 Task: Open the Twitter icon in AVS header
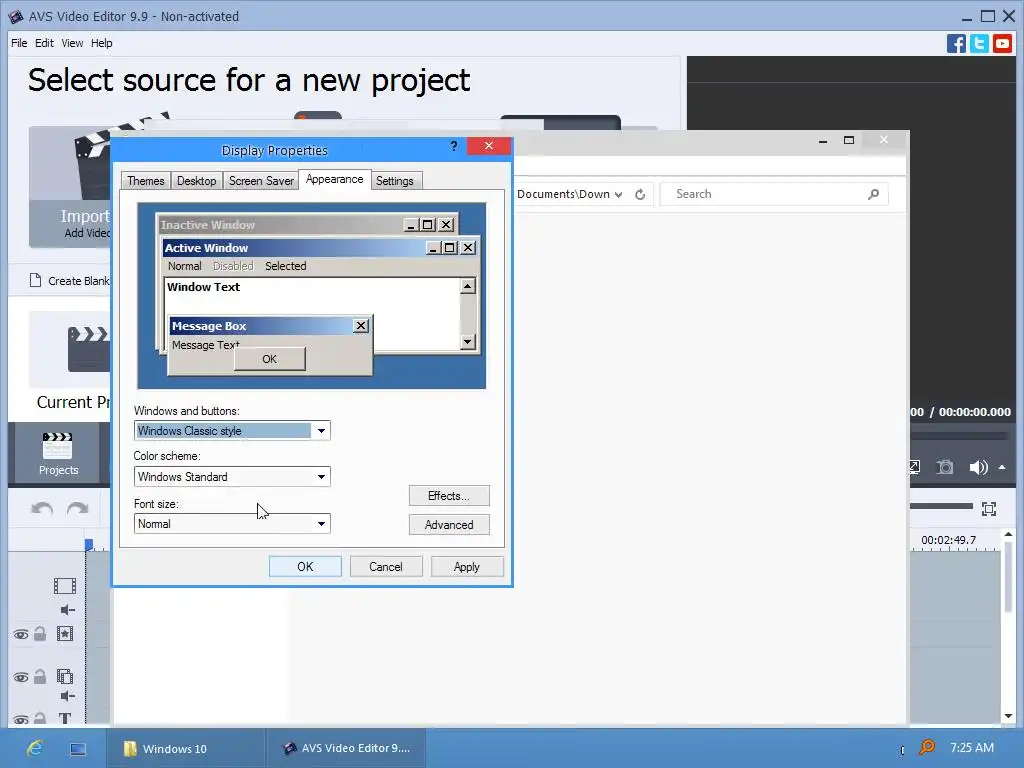pos(979,44)
